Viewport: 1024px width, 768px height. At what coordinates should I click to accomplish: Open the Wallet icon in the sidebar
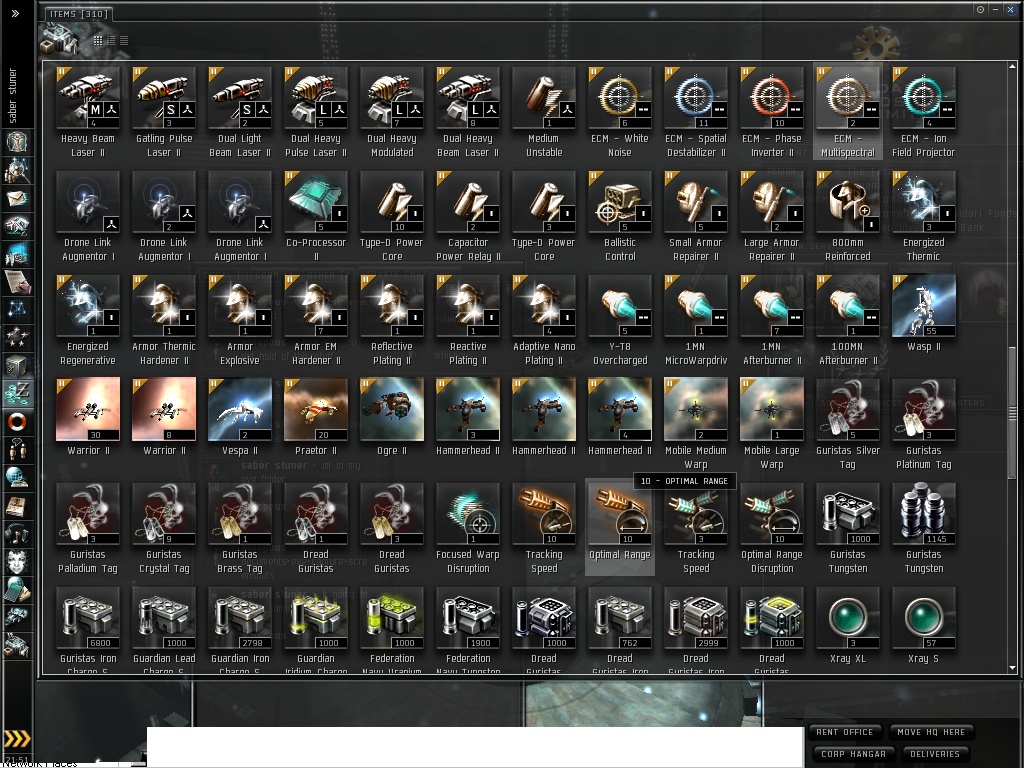click(16, 394)
